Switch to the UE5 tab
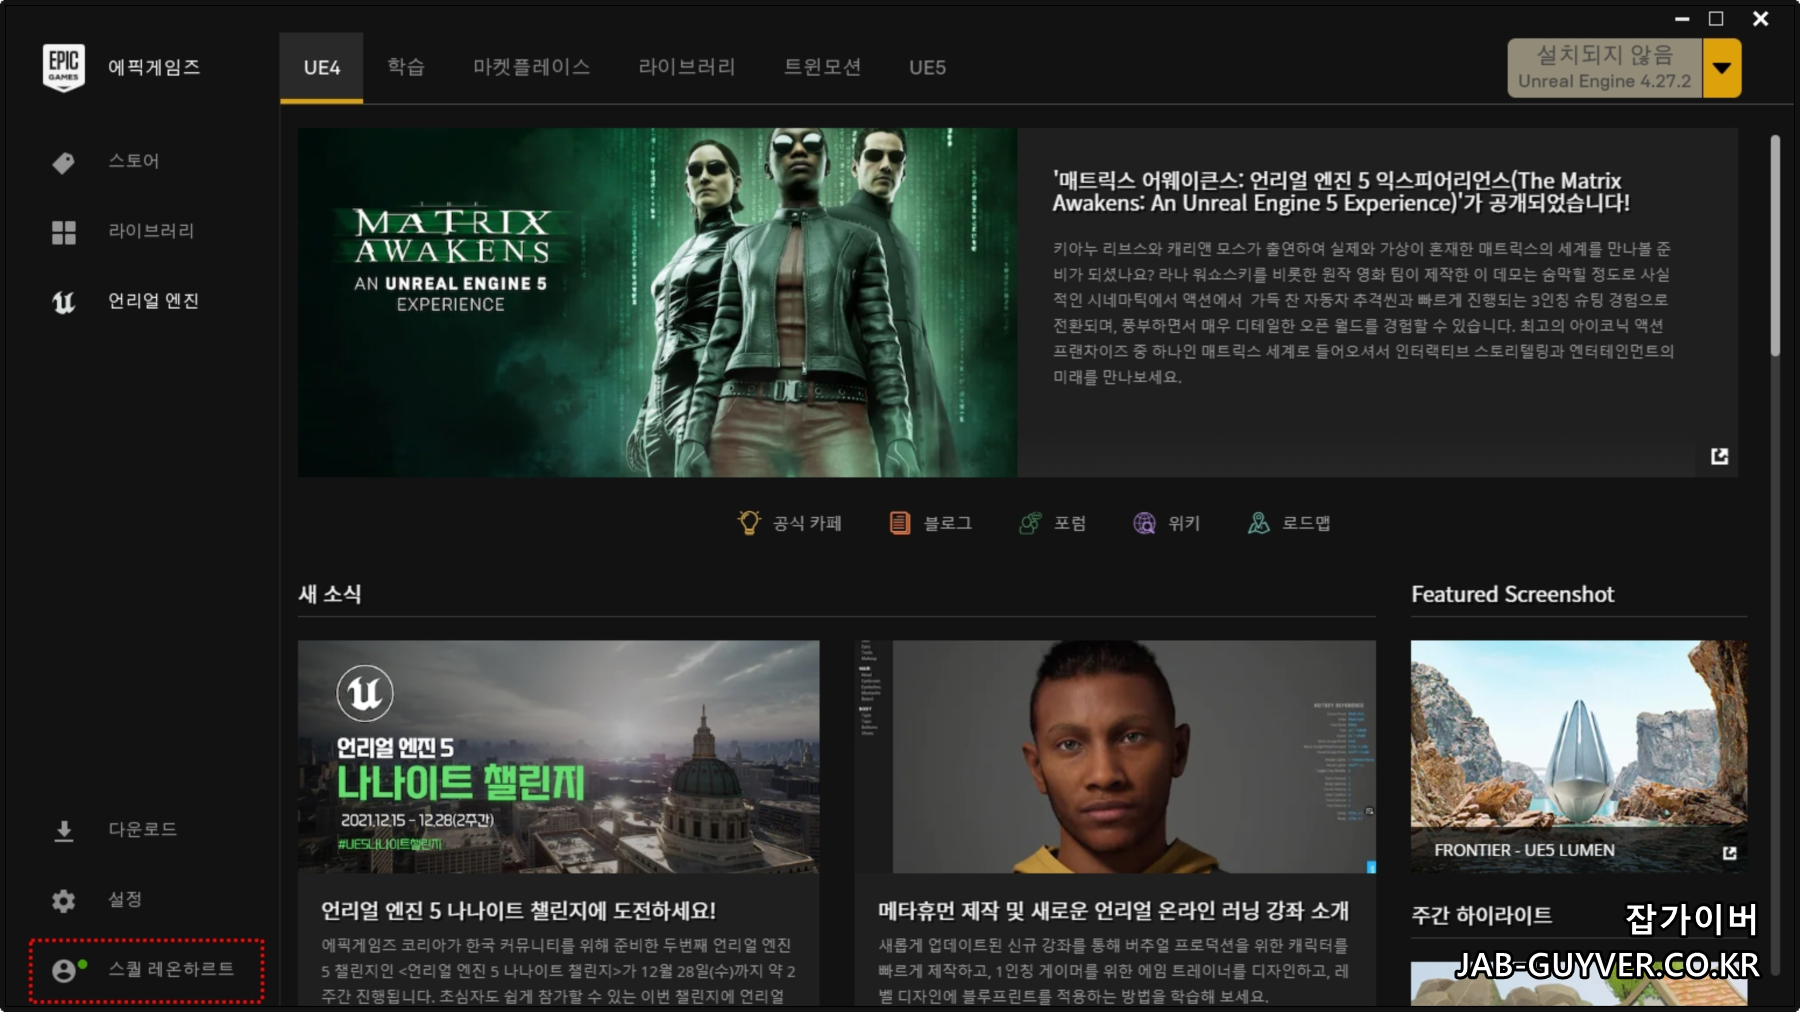 point(928,68)
